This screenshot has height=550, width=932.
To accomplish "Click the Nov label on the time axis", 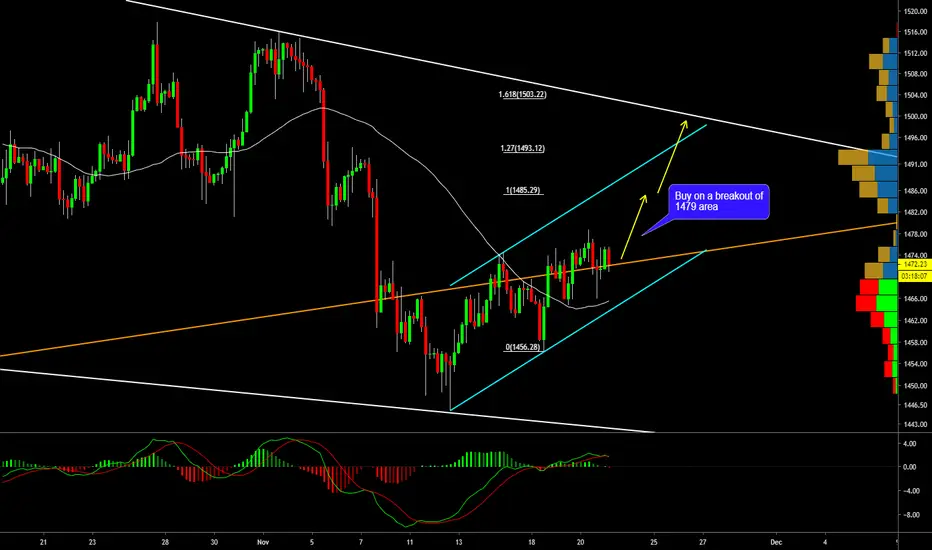I will point(263,542).
